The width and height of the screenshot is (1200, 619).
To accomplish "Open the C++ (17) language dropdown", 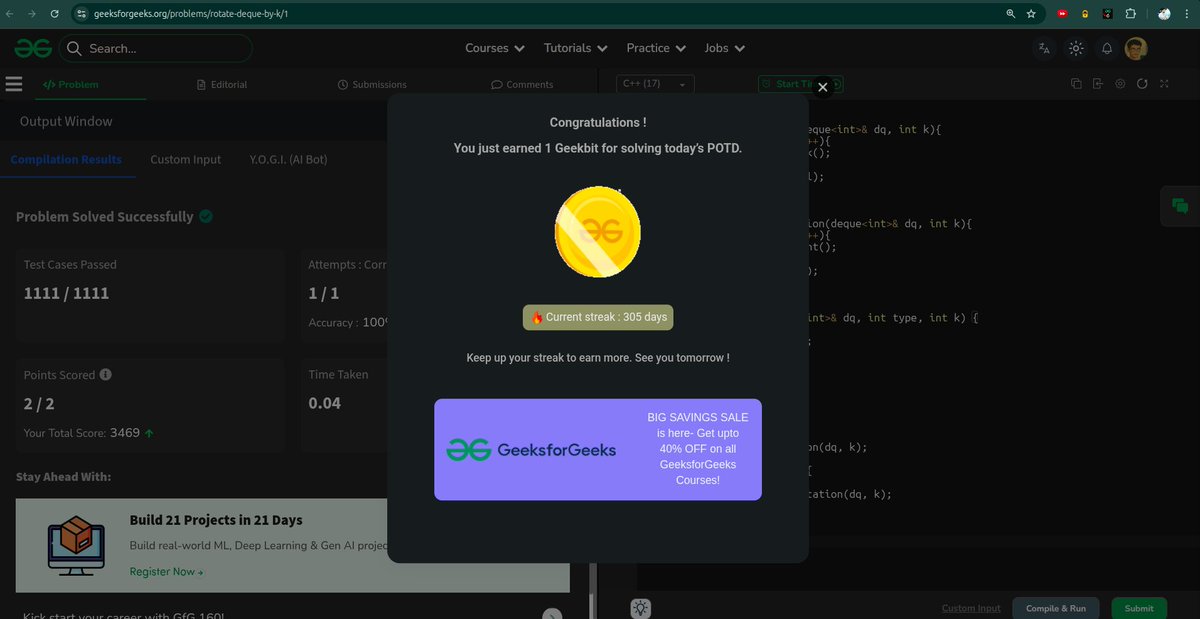I will click(655, 84).
